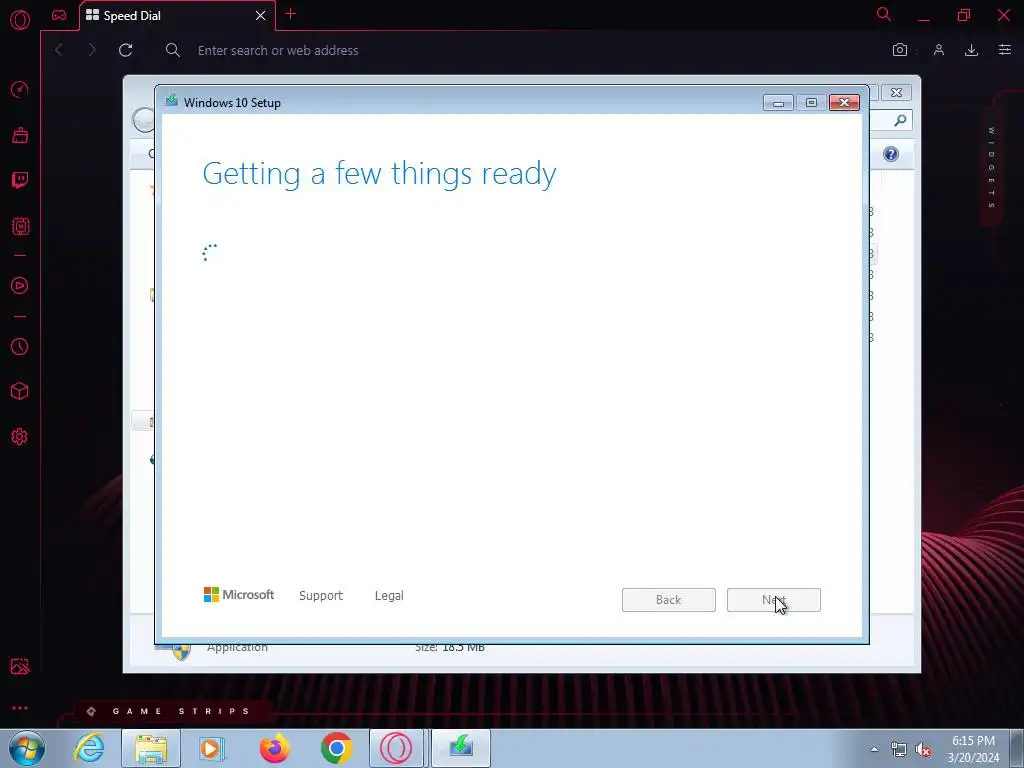Open GX Corner gamepad icon in tab bar
The height and width of the screenshot is (768, 1024).
click(x=59, y=15)
